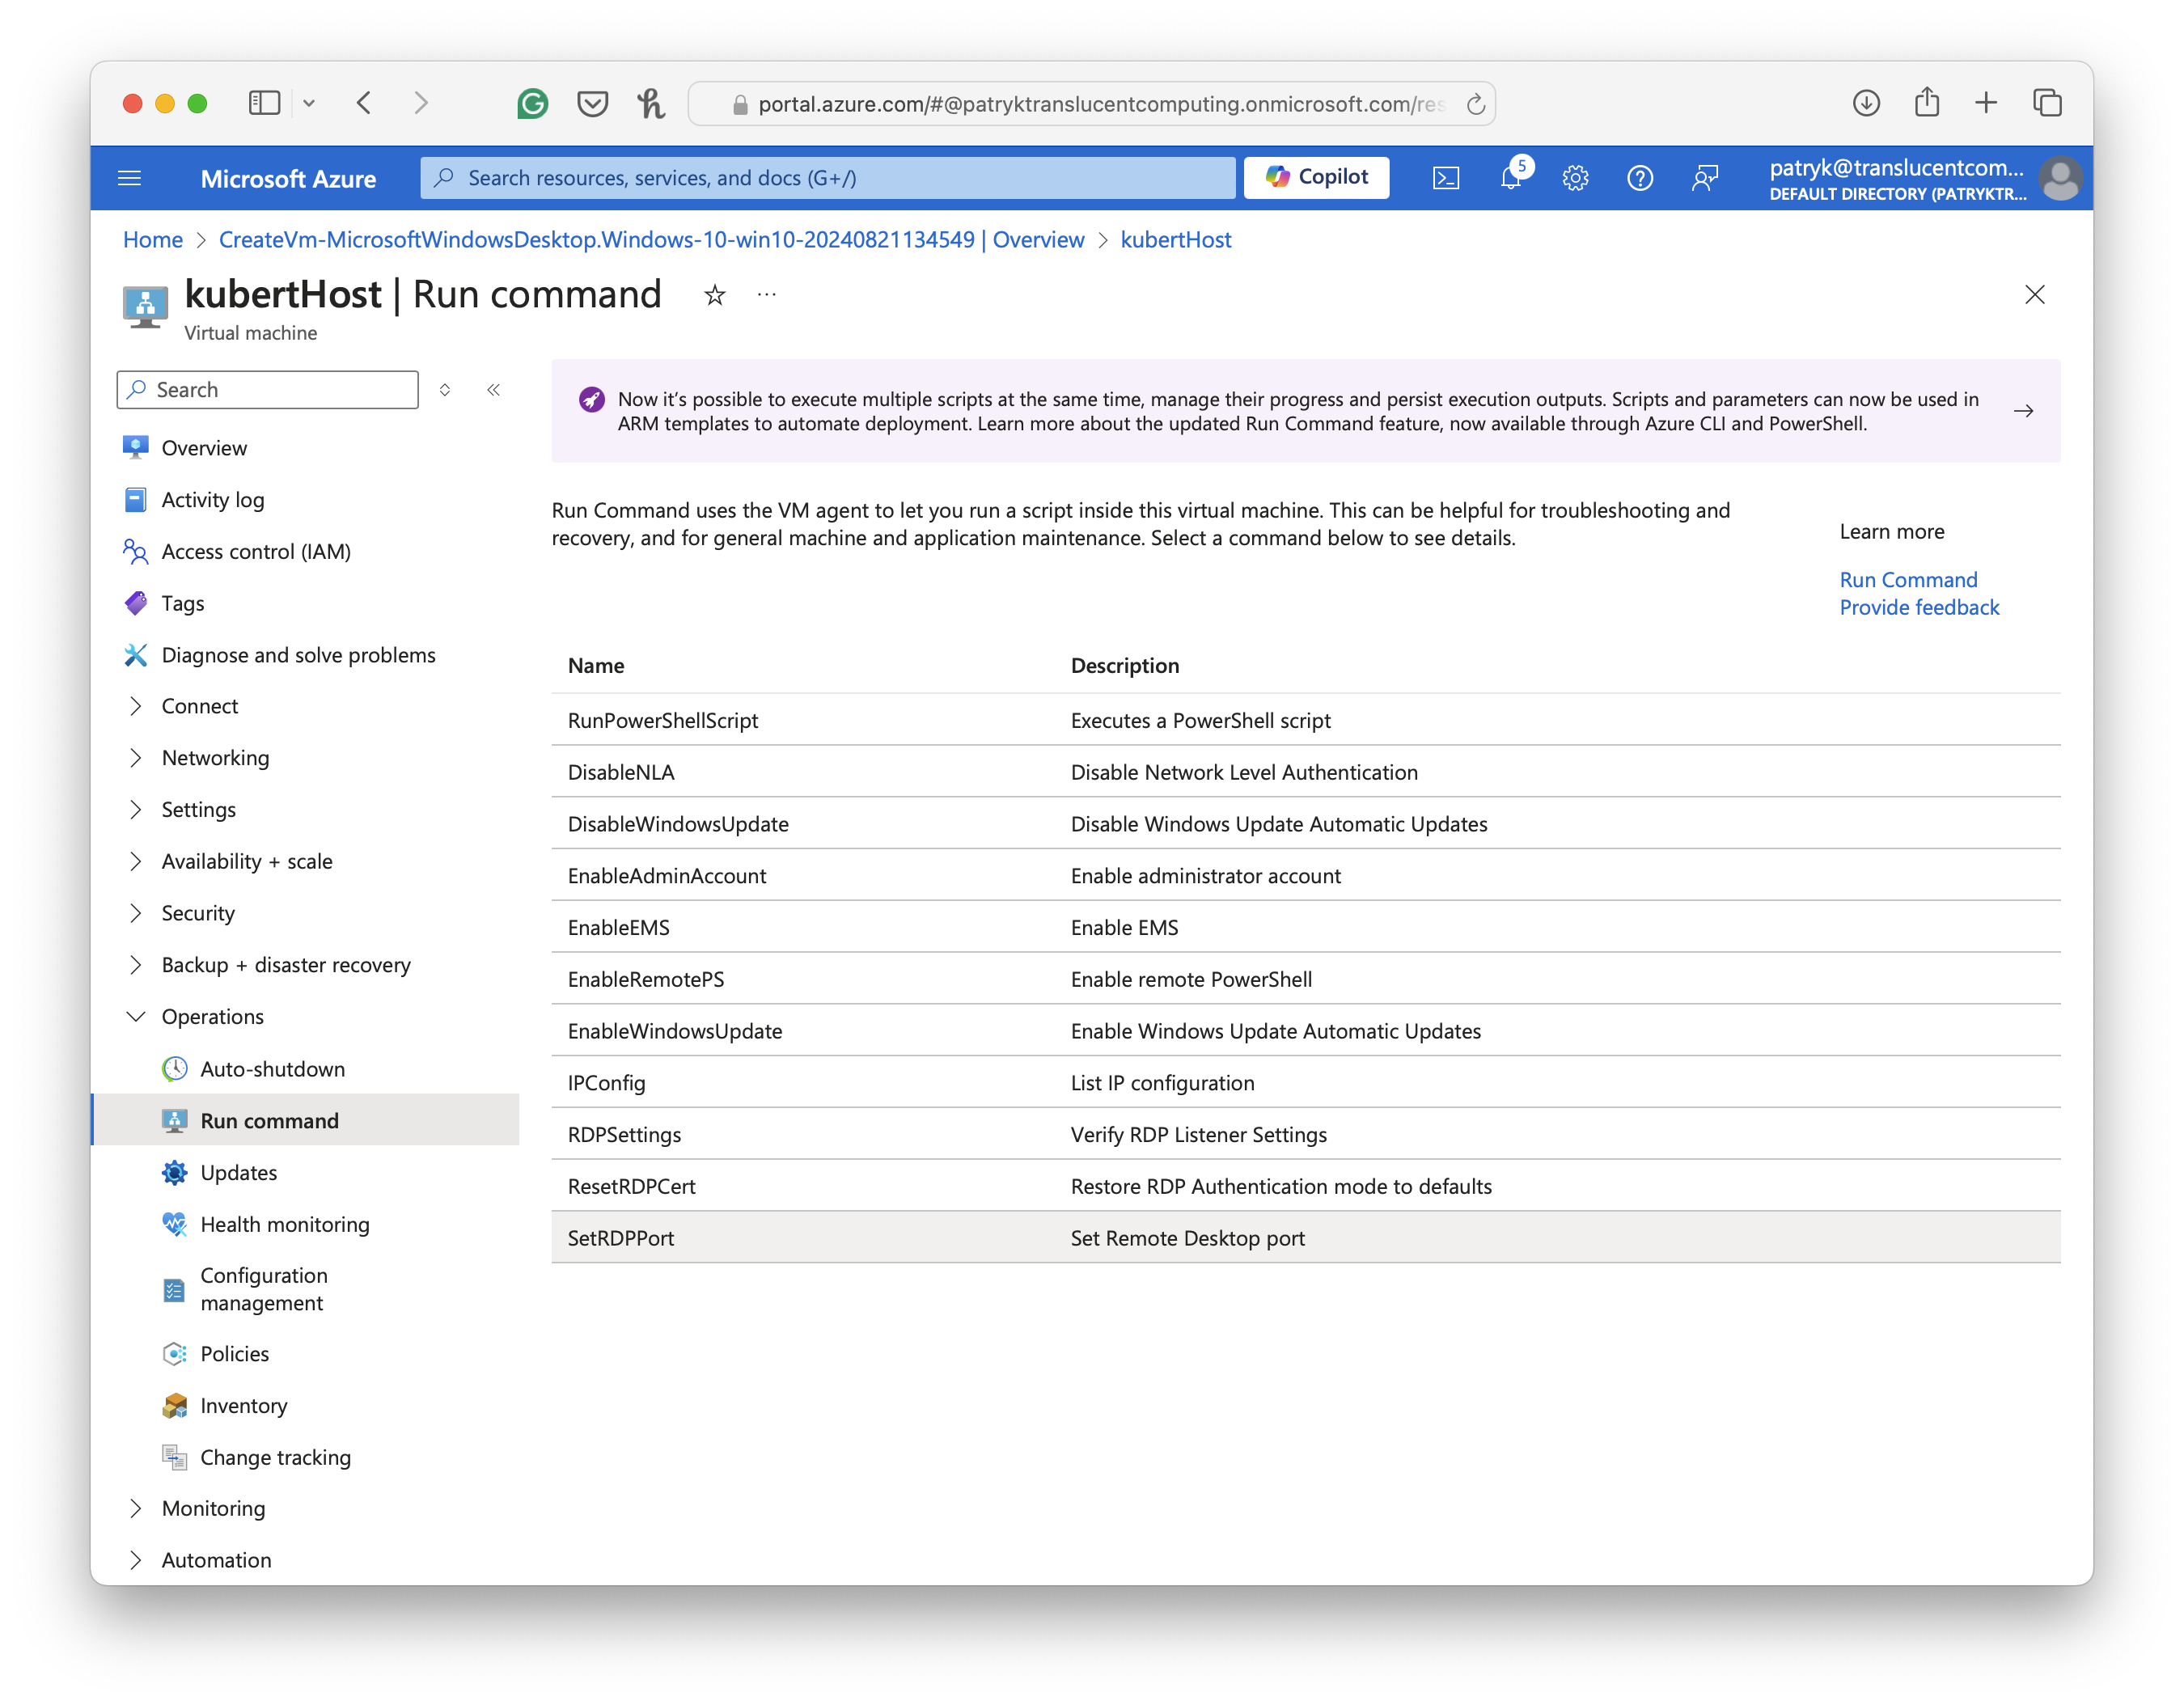Open the Azure portal hamburger menu
This screenshot has height=1705, width=2184.
pos(130,178)
